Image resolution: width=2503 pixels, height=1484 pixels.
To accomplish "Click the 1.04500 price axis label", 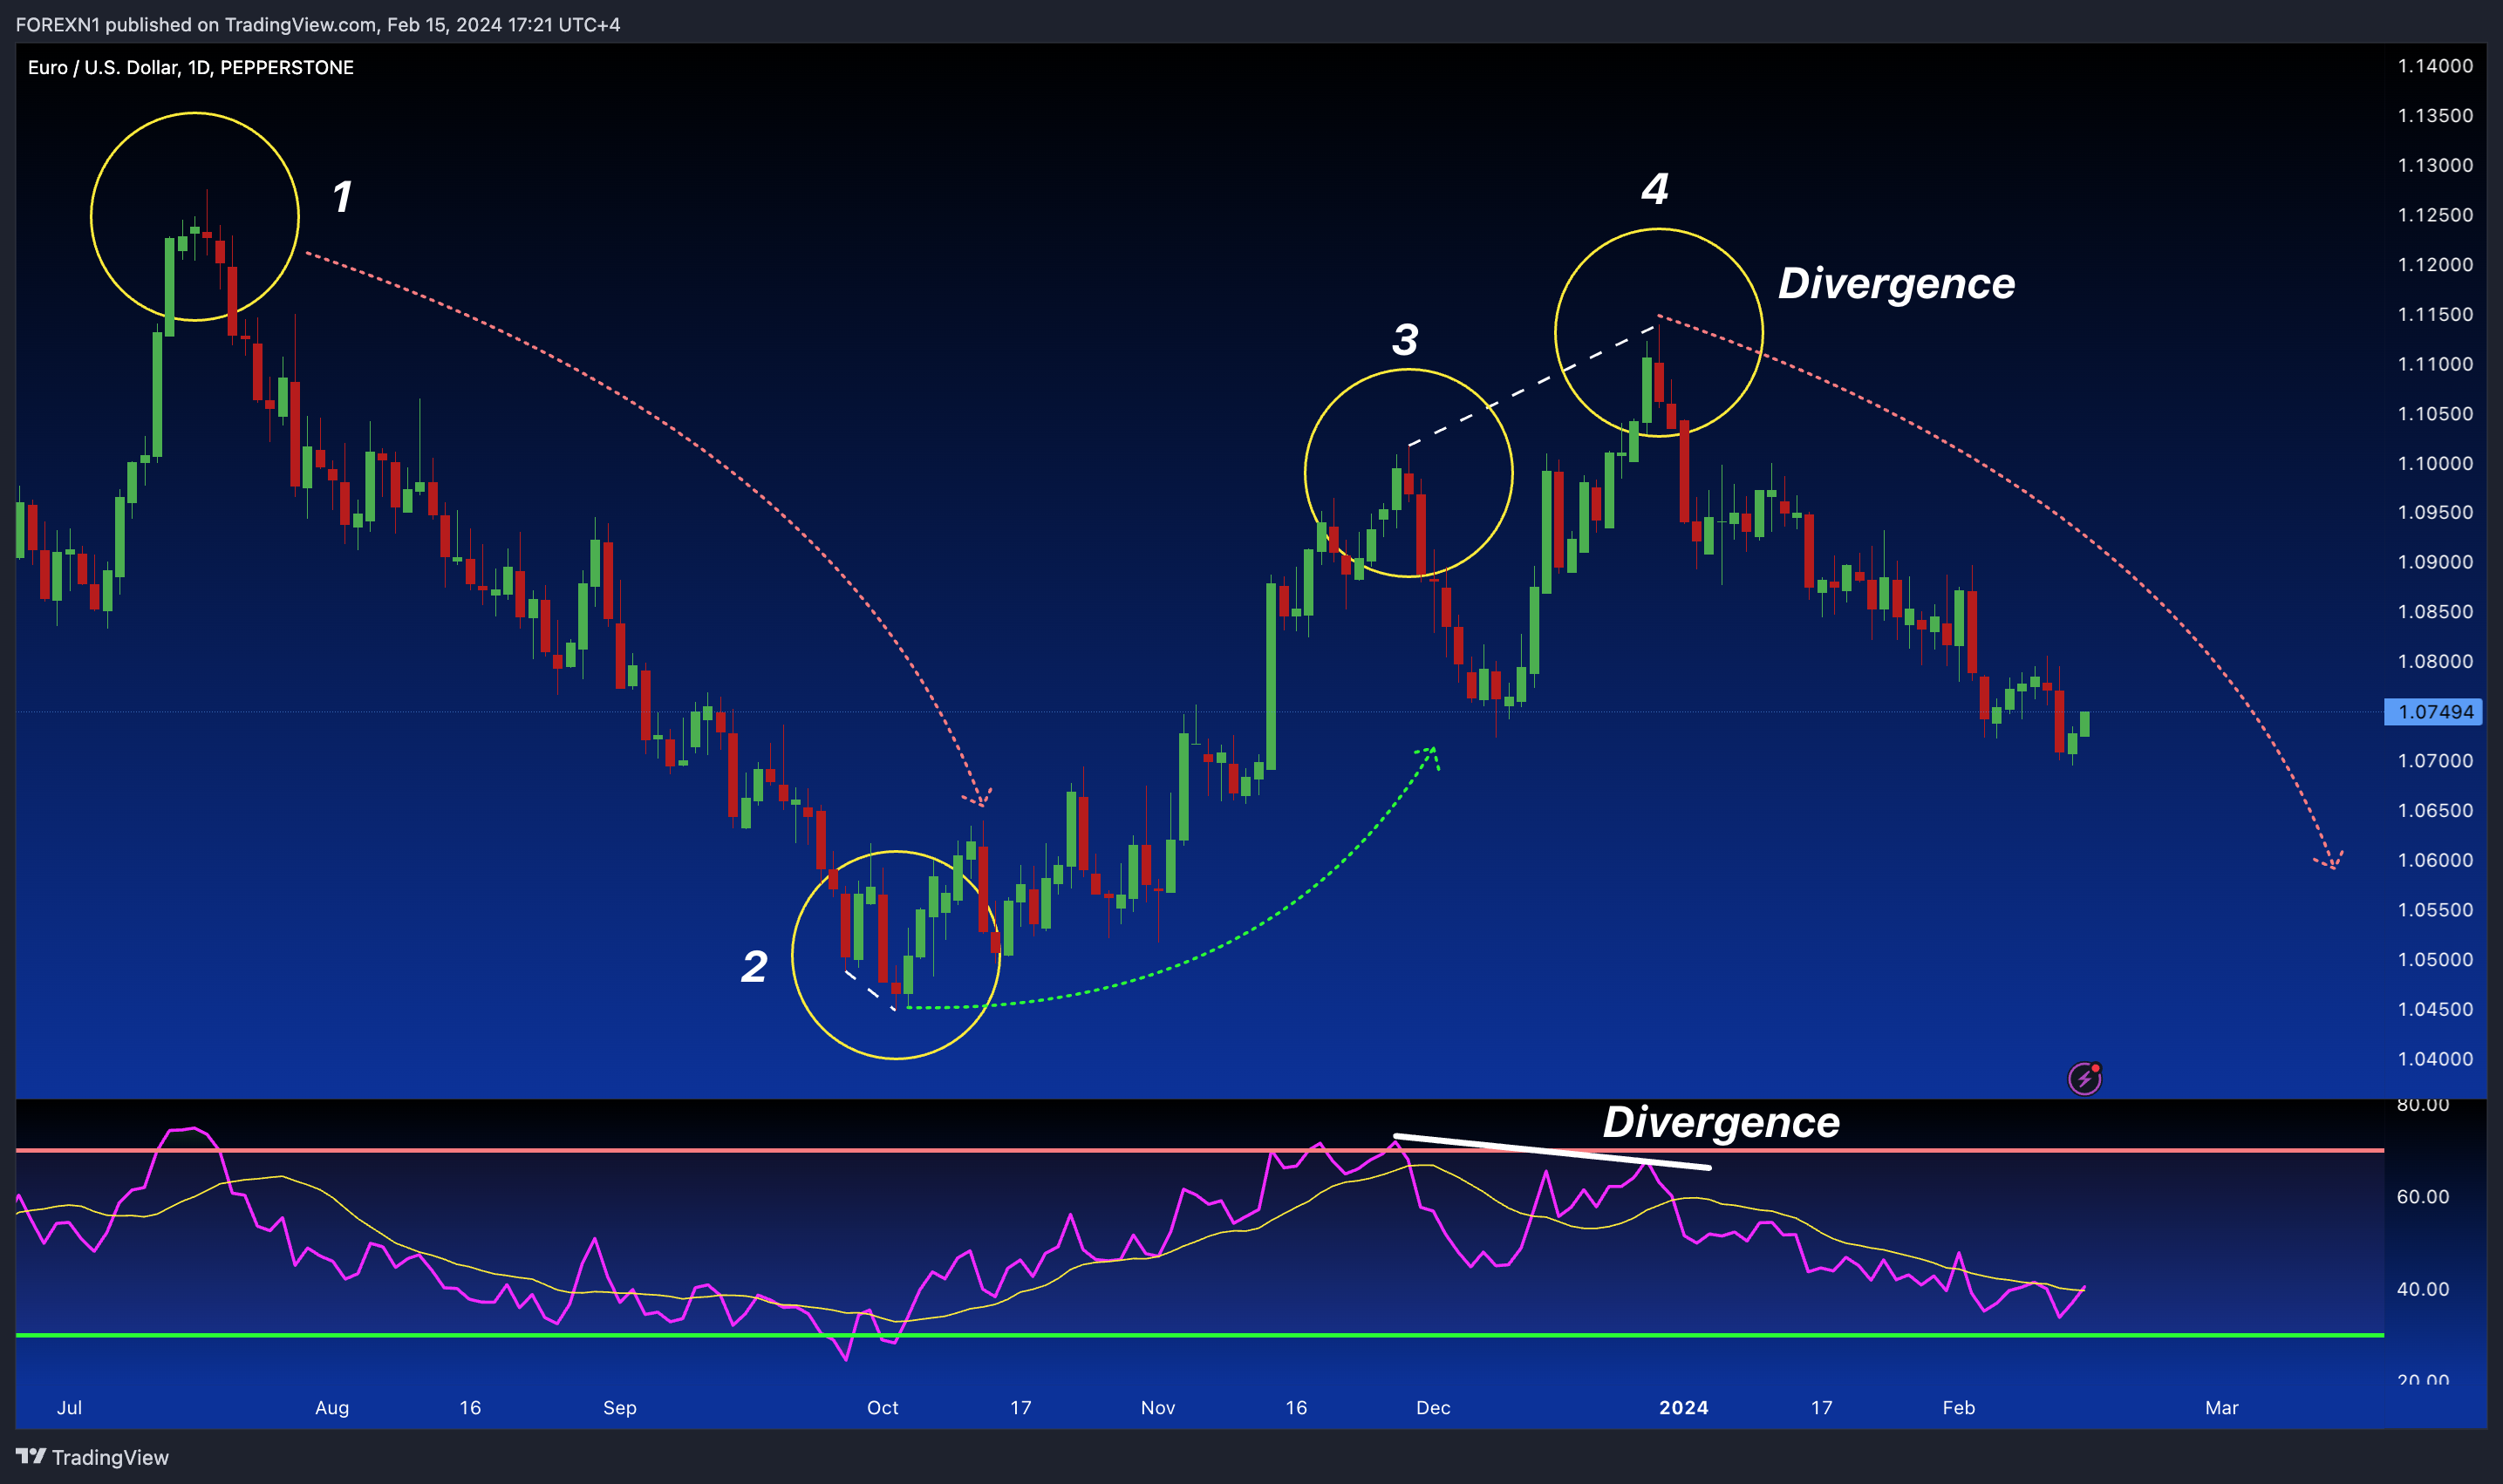I will tap(2435, 1009).
